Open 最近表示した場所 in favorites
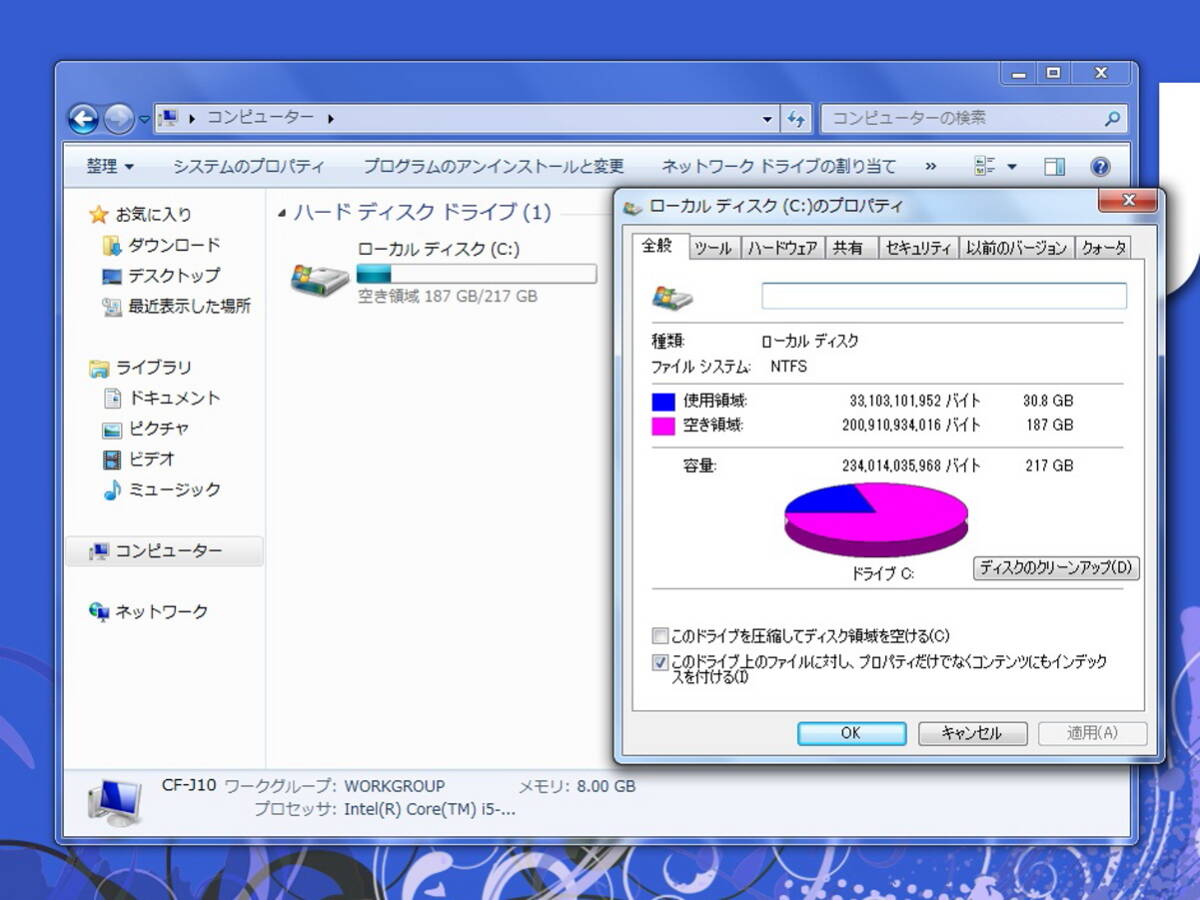Viewport: 1200px width, 900px height. pyautogui.click(x=189, y=306)
